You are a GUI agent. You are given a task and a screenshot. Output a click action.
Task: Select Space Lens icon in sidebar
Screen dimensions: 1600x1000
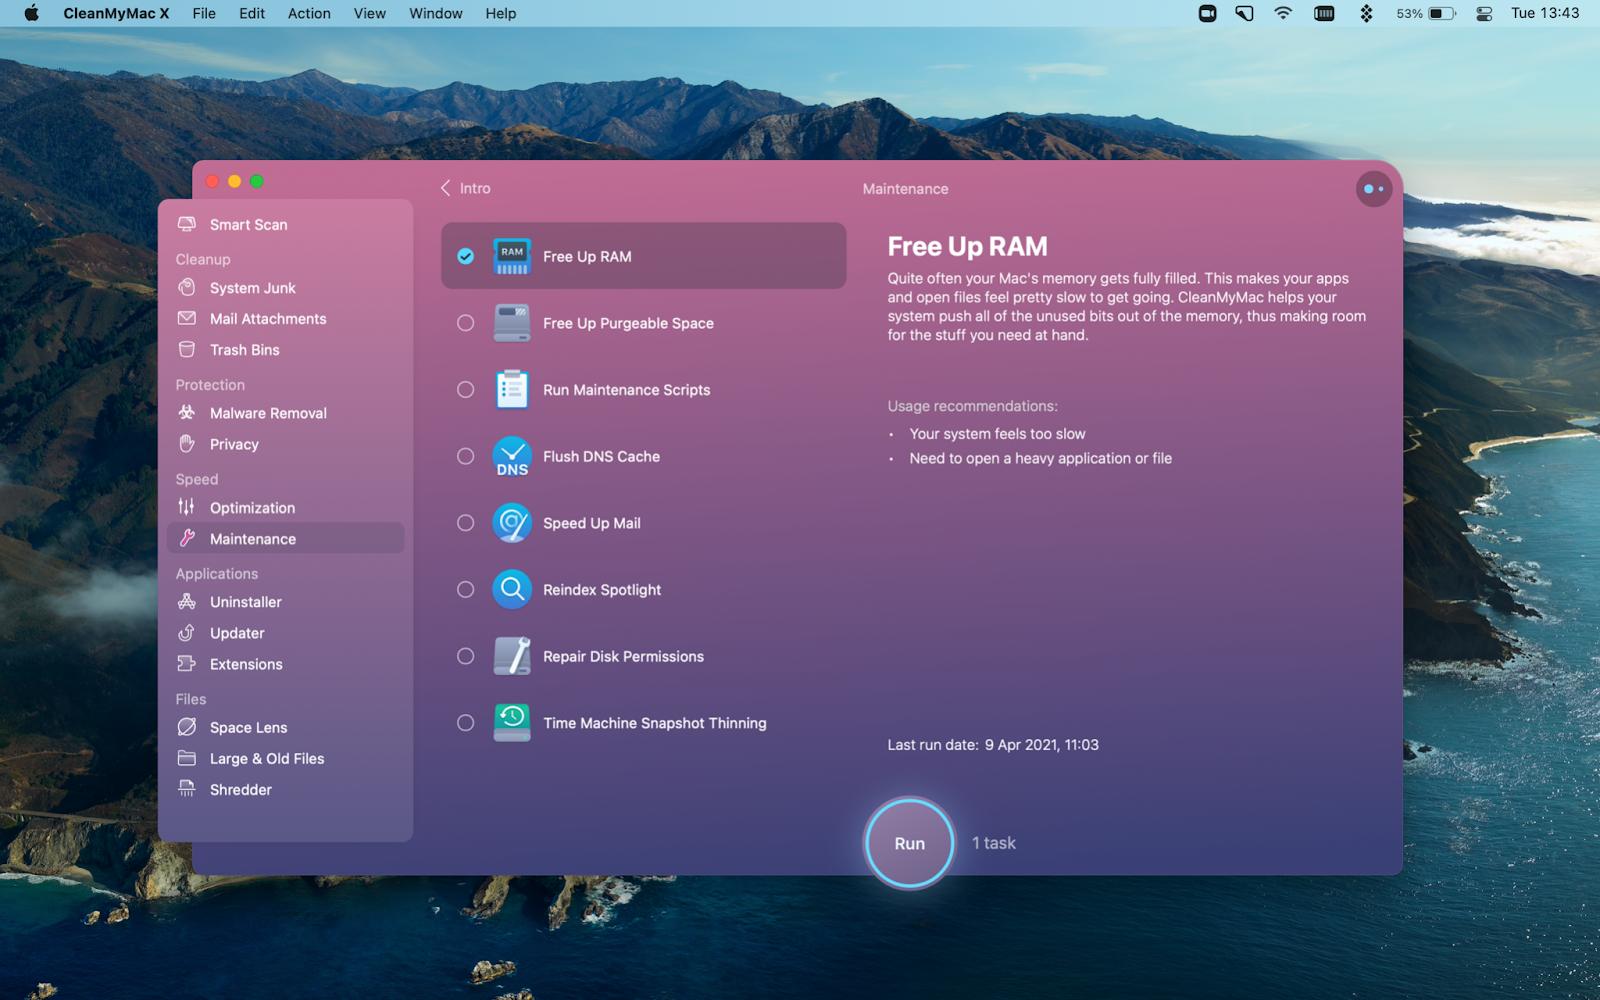click(x=187, y=727)
